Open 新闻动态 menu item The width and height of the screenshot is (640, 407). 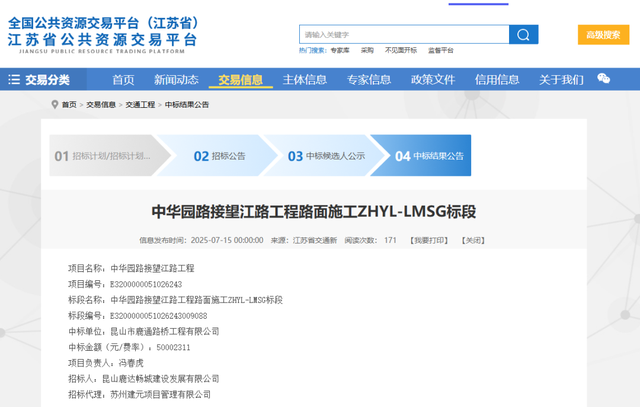tap(175, 80)
